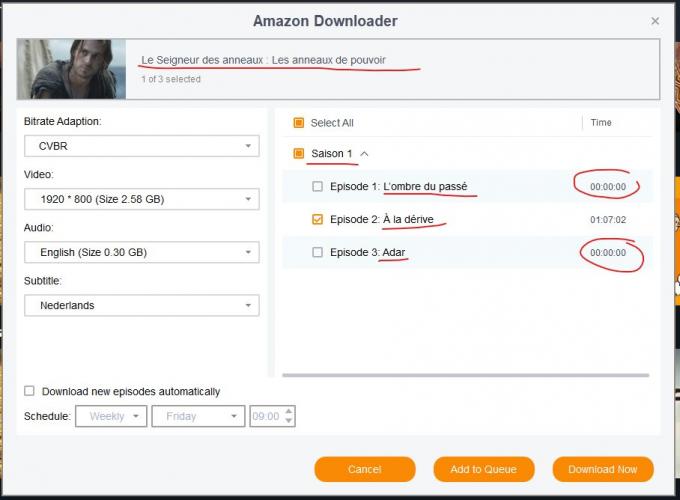The image size is (680, 500).
Task: Toggle the Select All checkbox
Action: coord(298,123)
